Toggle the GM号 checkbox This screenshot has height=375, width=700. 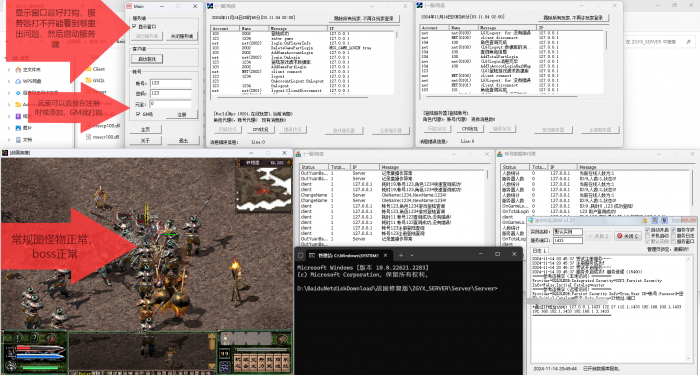(x=138, y=114)
